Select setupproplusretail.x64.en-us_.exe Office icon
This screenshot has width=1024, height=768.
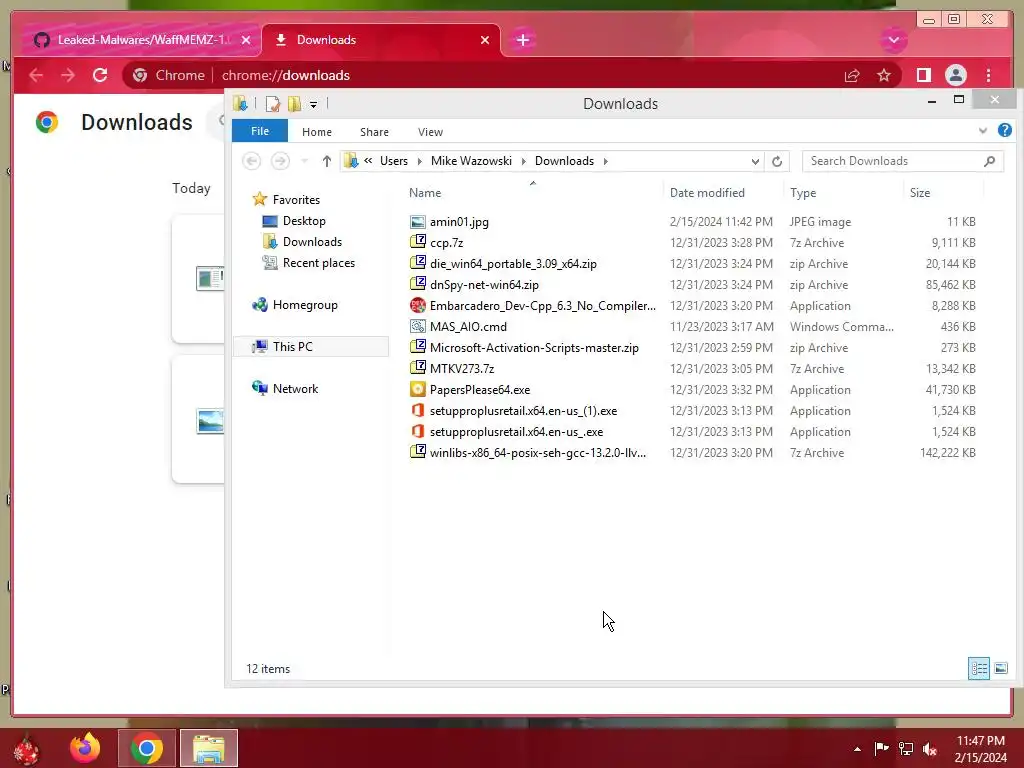[417, 431]
